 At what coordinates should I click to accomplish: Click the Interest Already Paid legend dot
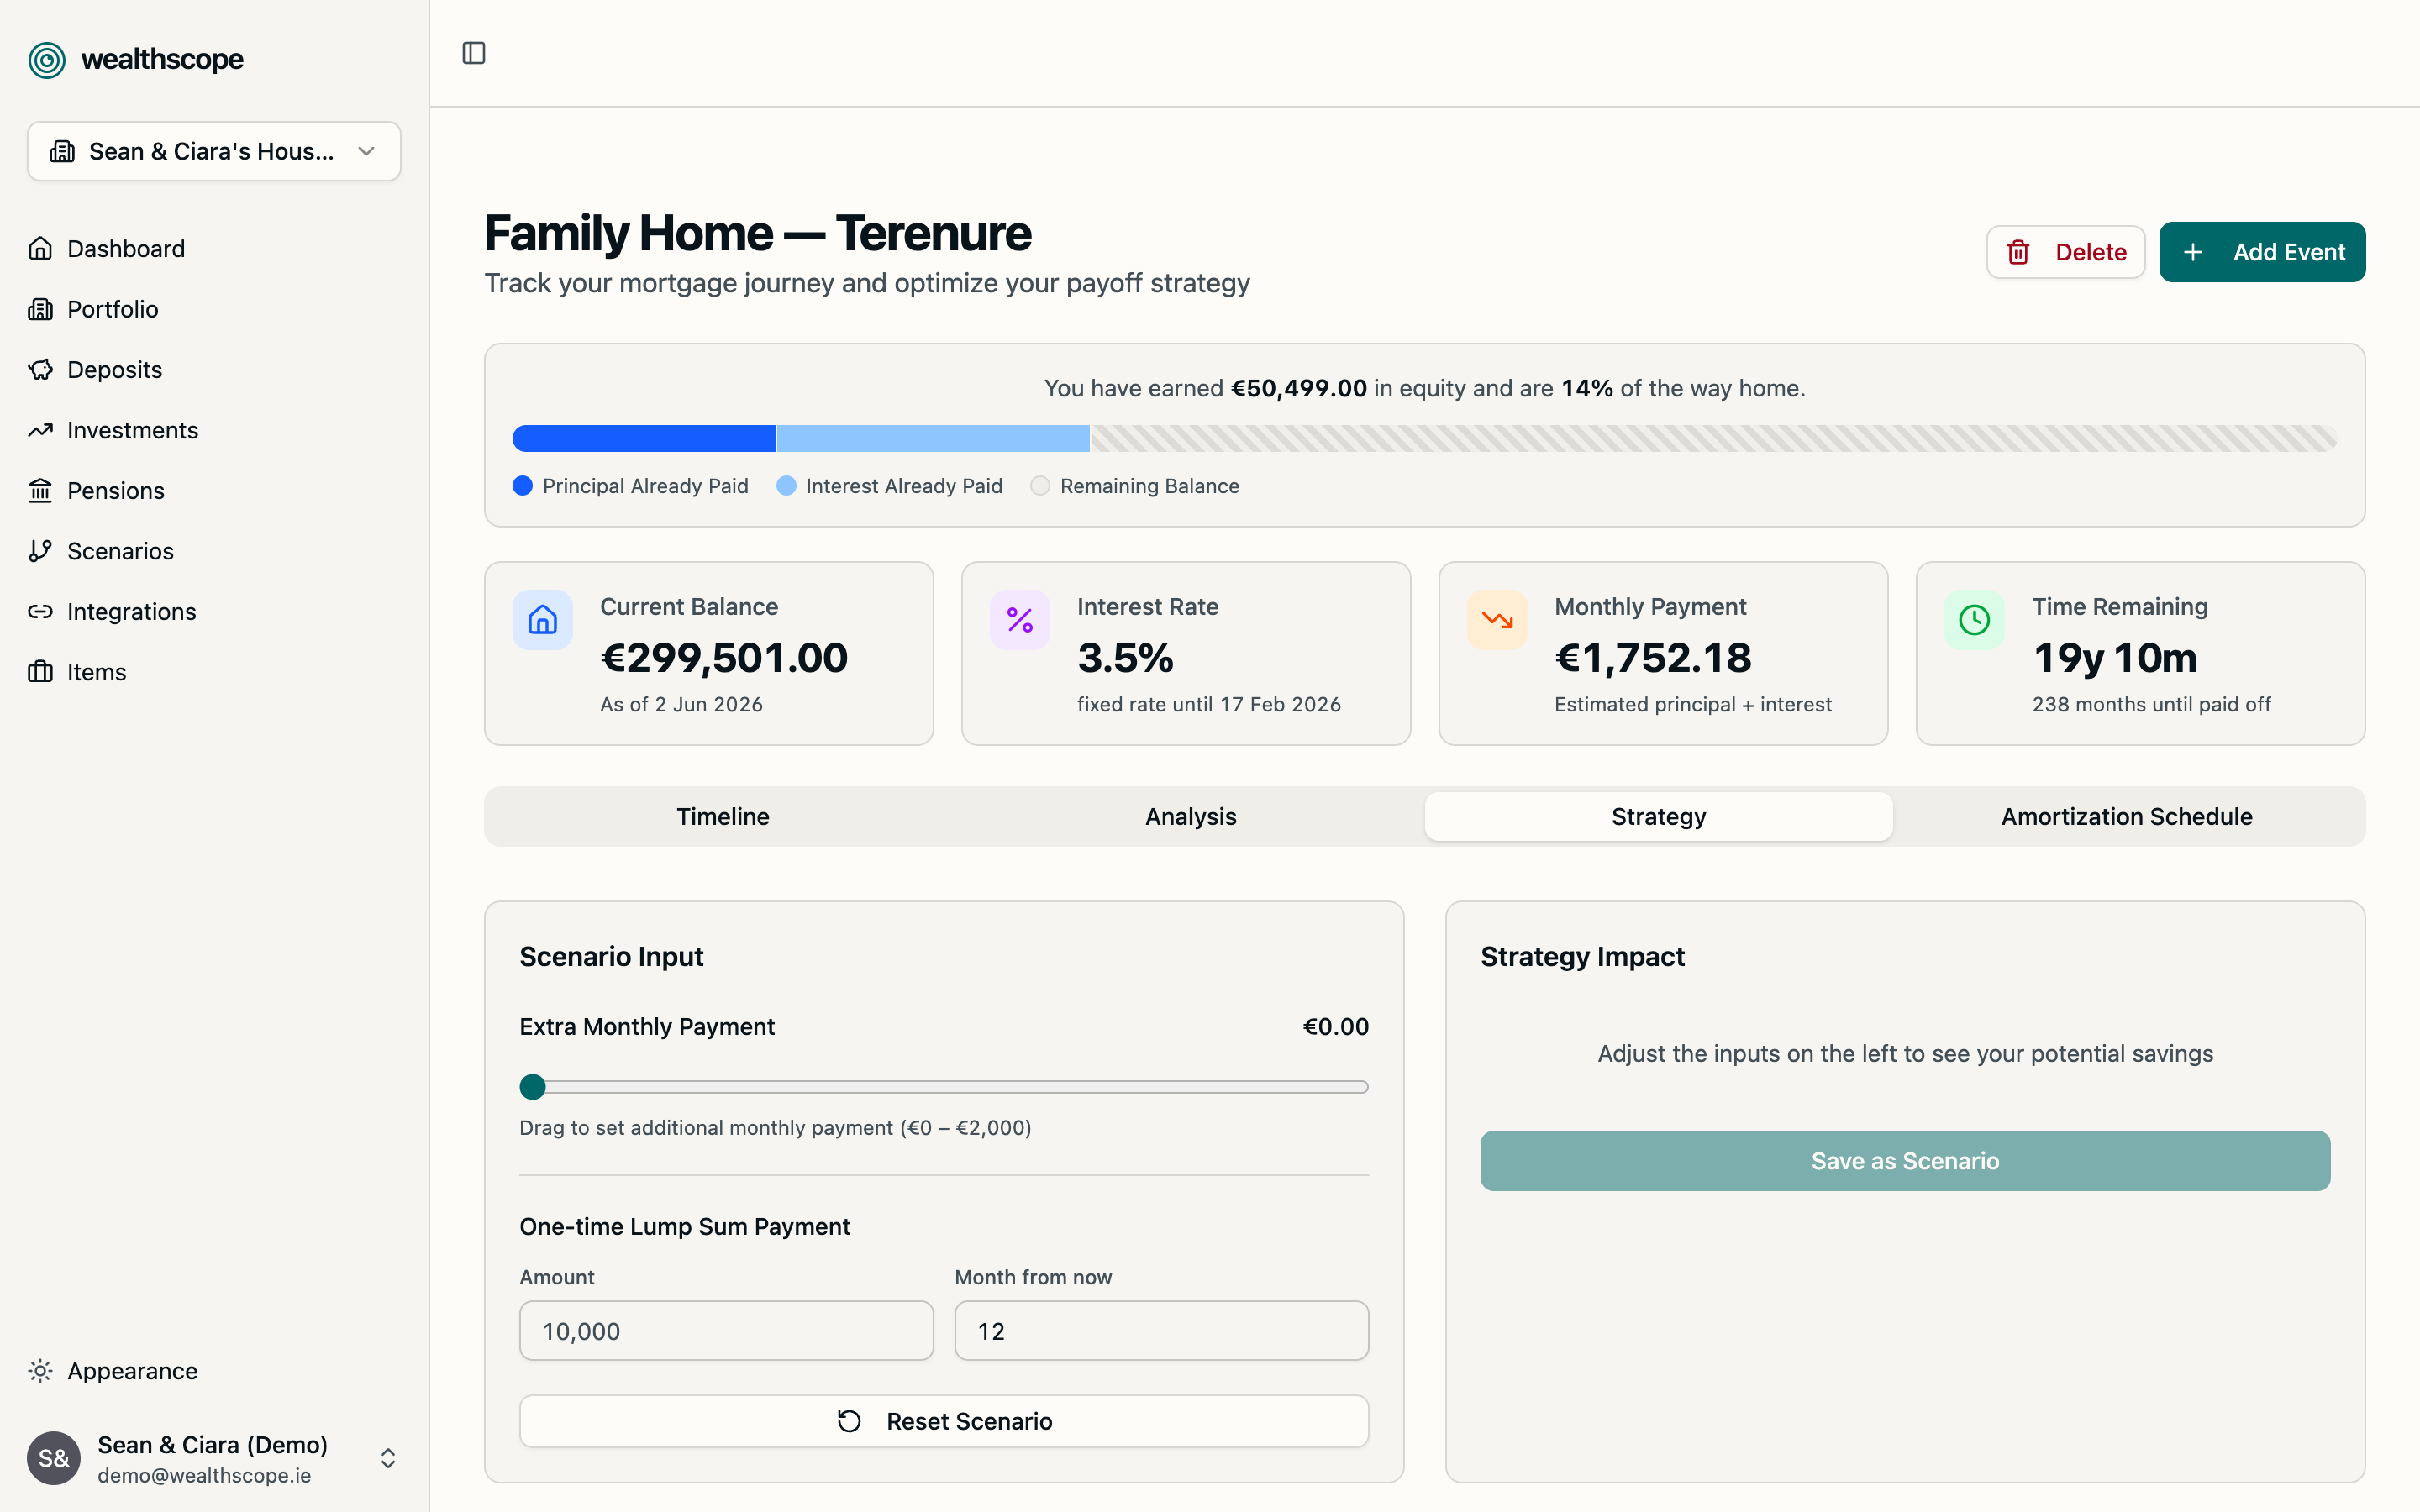(x=786, y=486)
